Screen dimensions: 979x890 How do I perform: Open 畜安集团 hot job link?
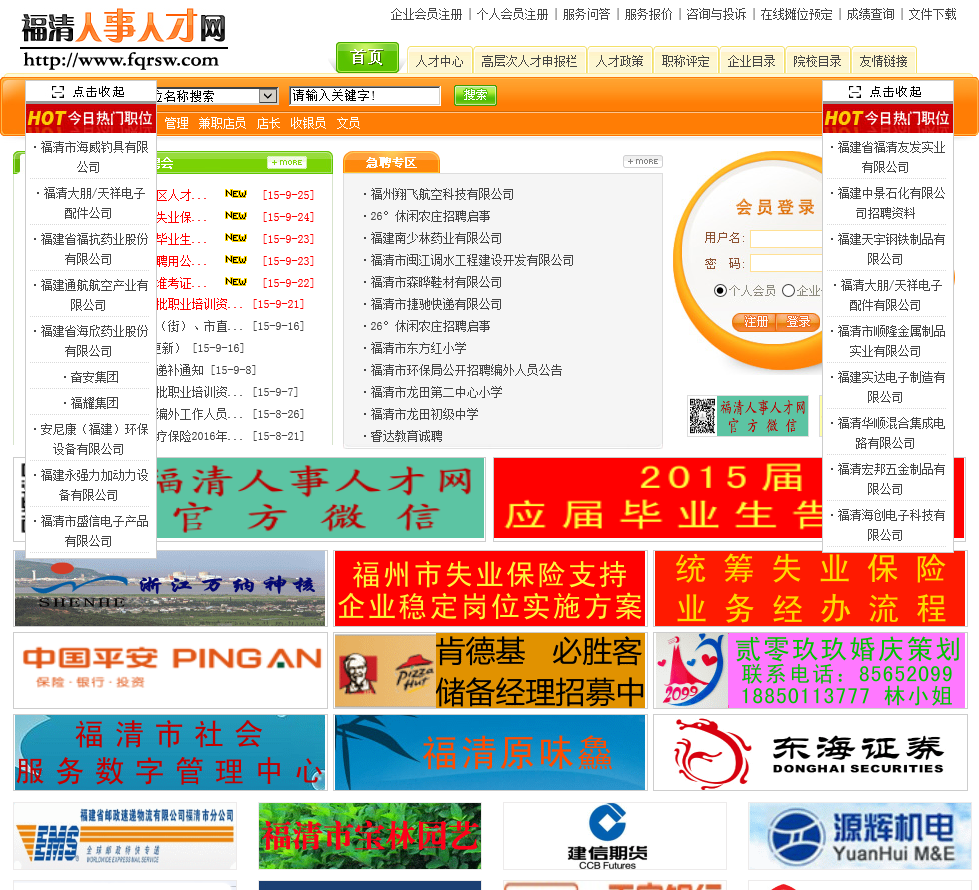click(94, 377)
